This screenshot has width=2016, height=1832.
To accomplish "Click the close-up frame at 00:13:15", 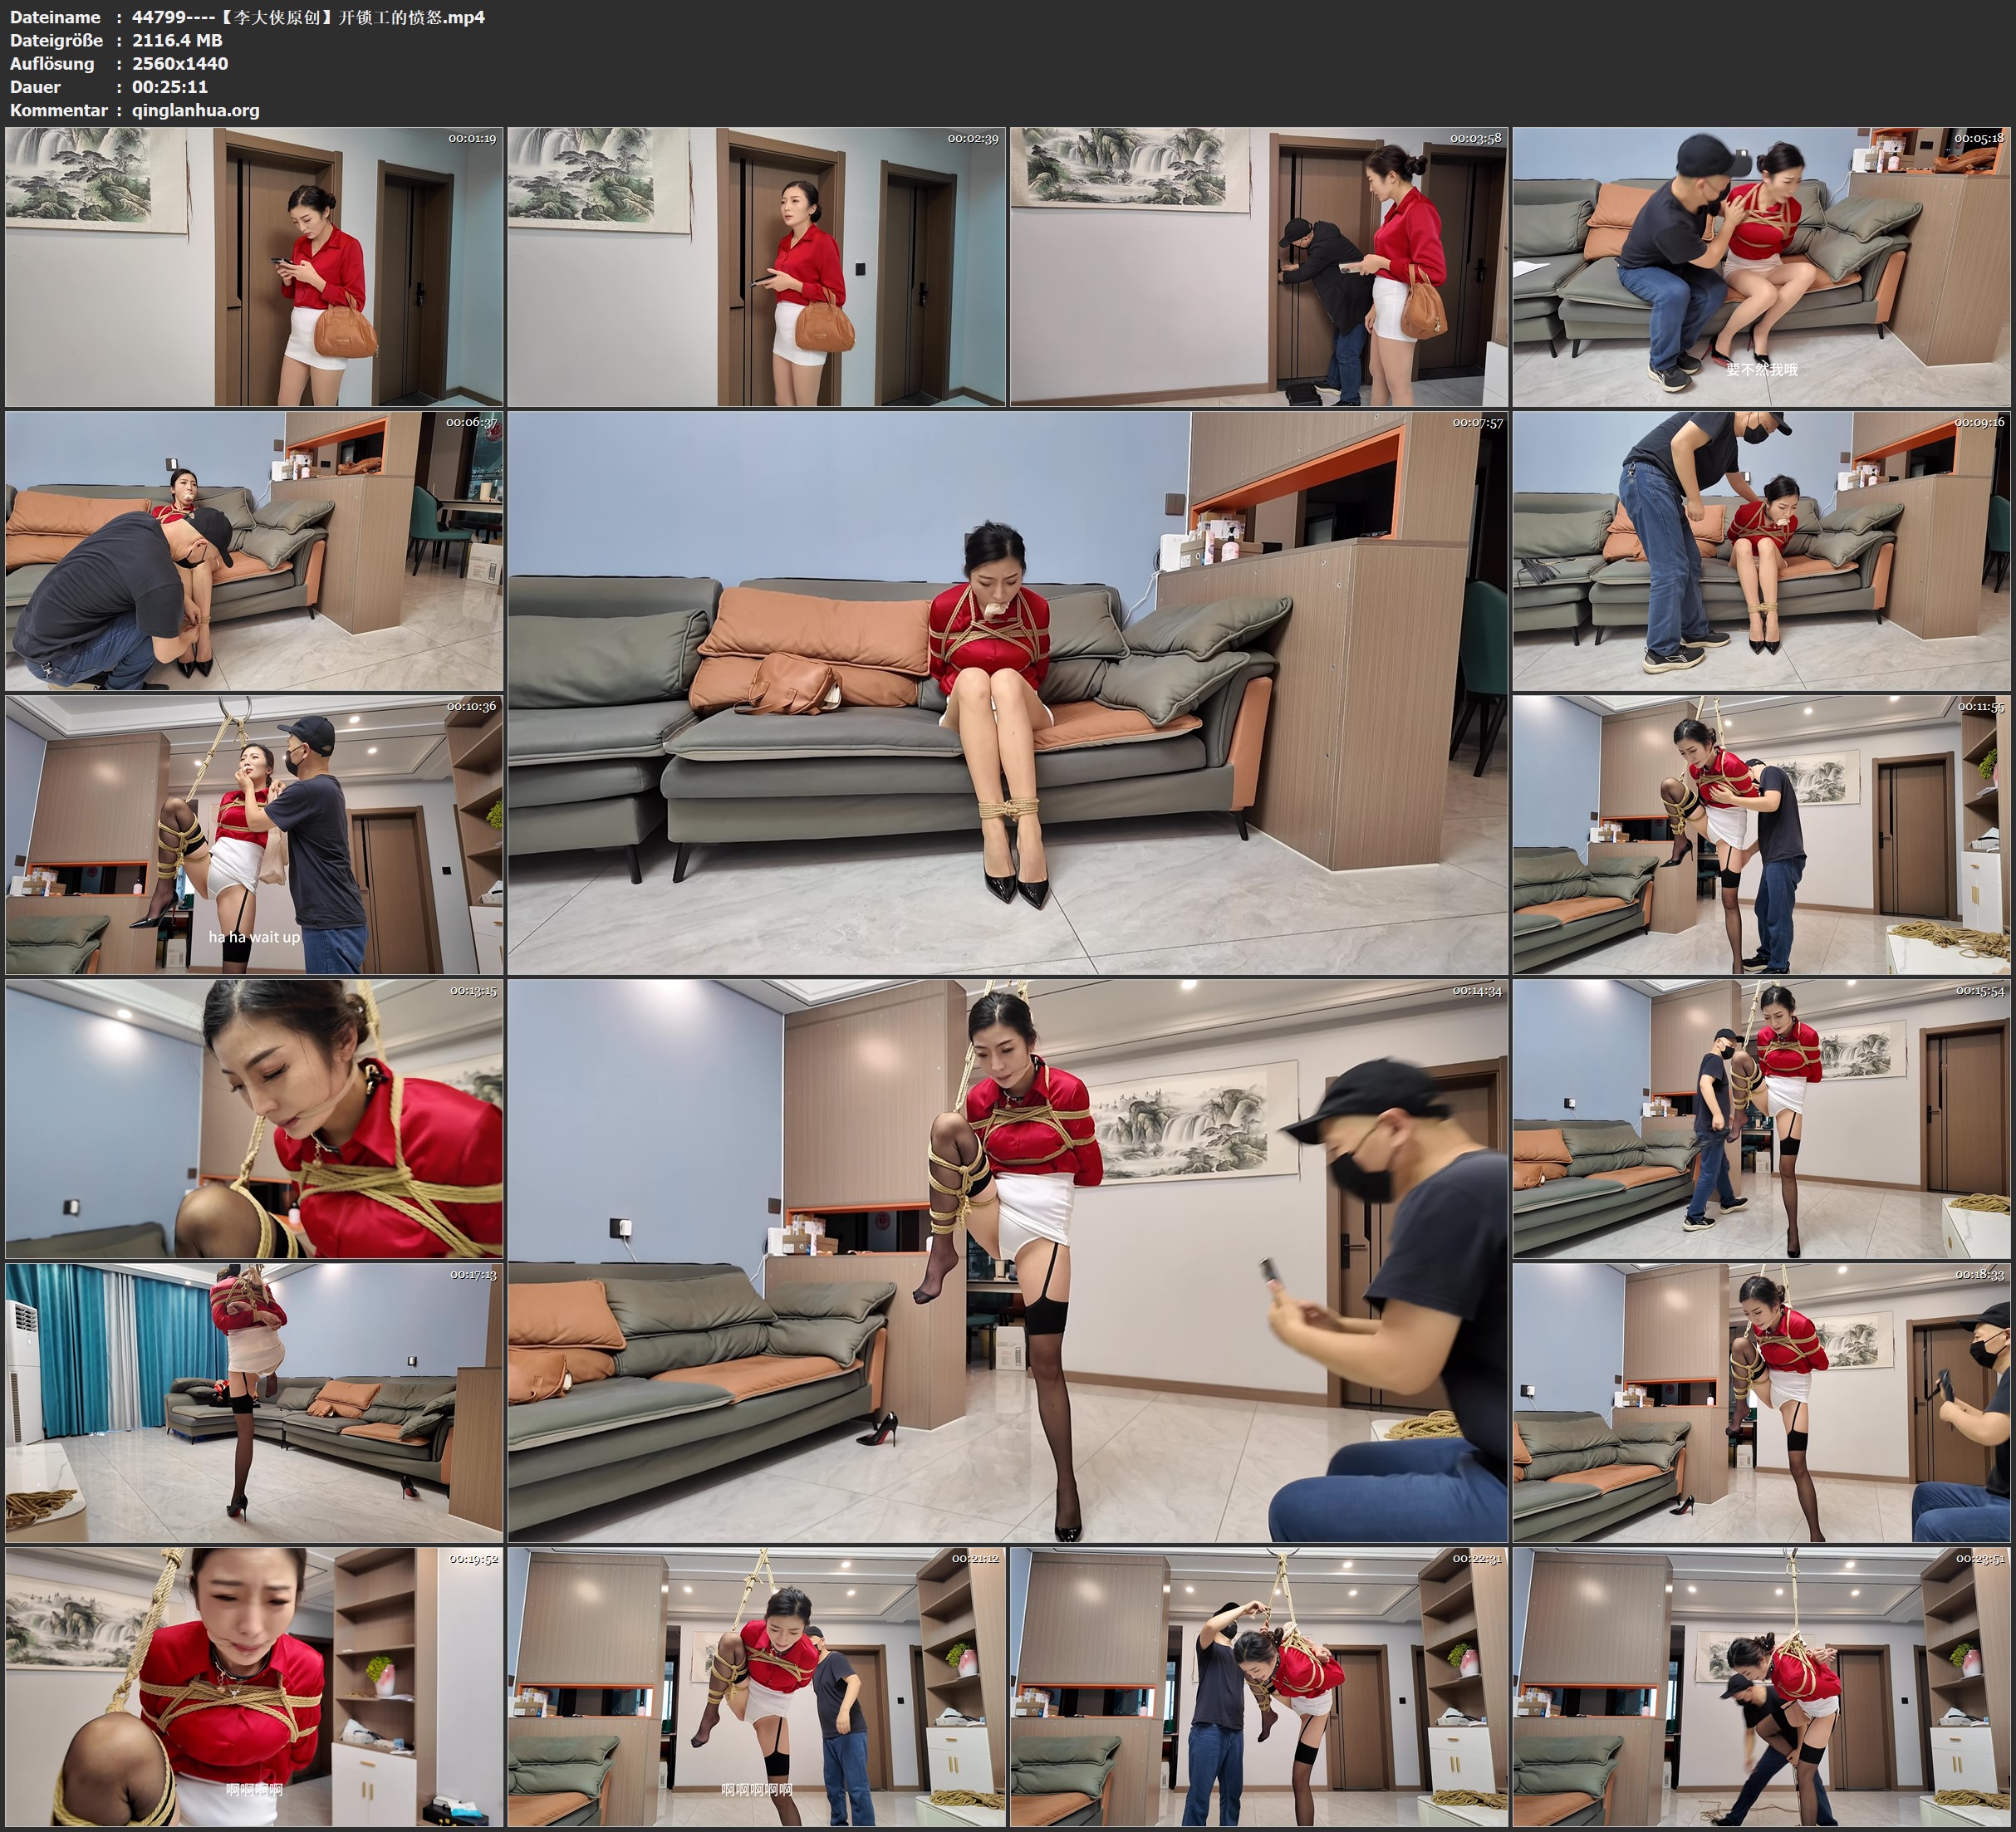I will pyautogui.click(x=254, y=1118).
